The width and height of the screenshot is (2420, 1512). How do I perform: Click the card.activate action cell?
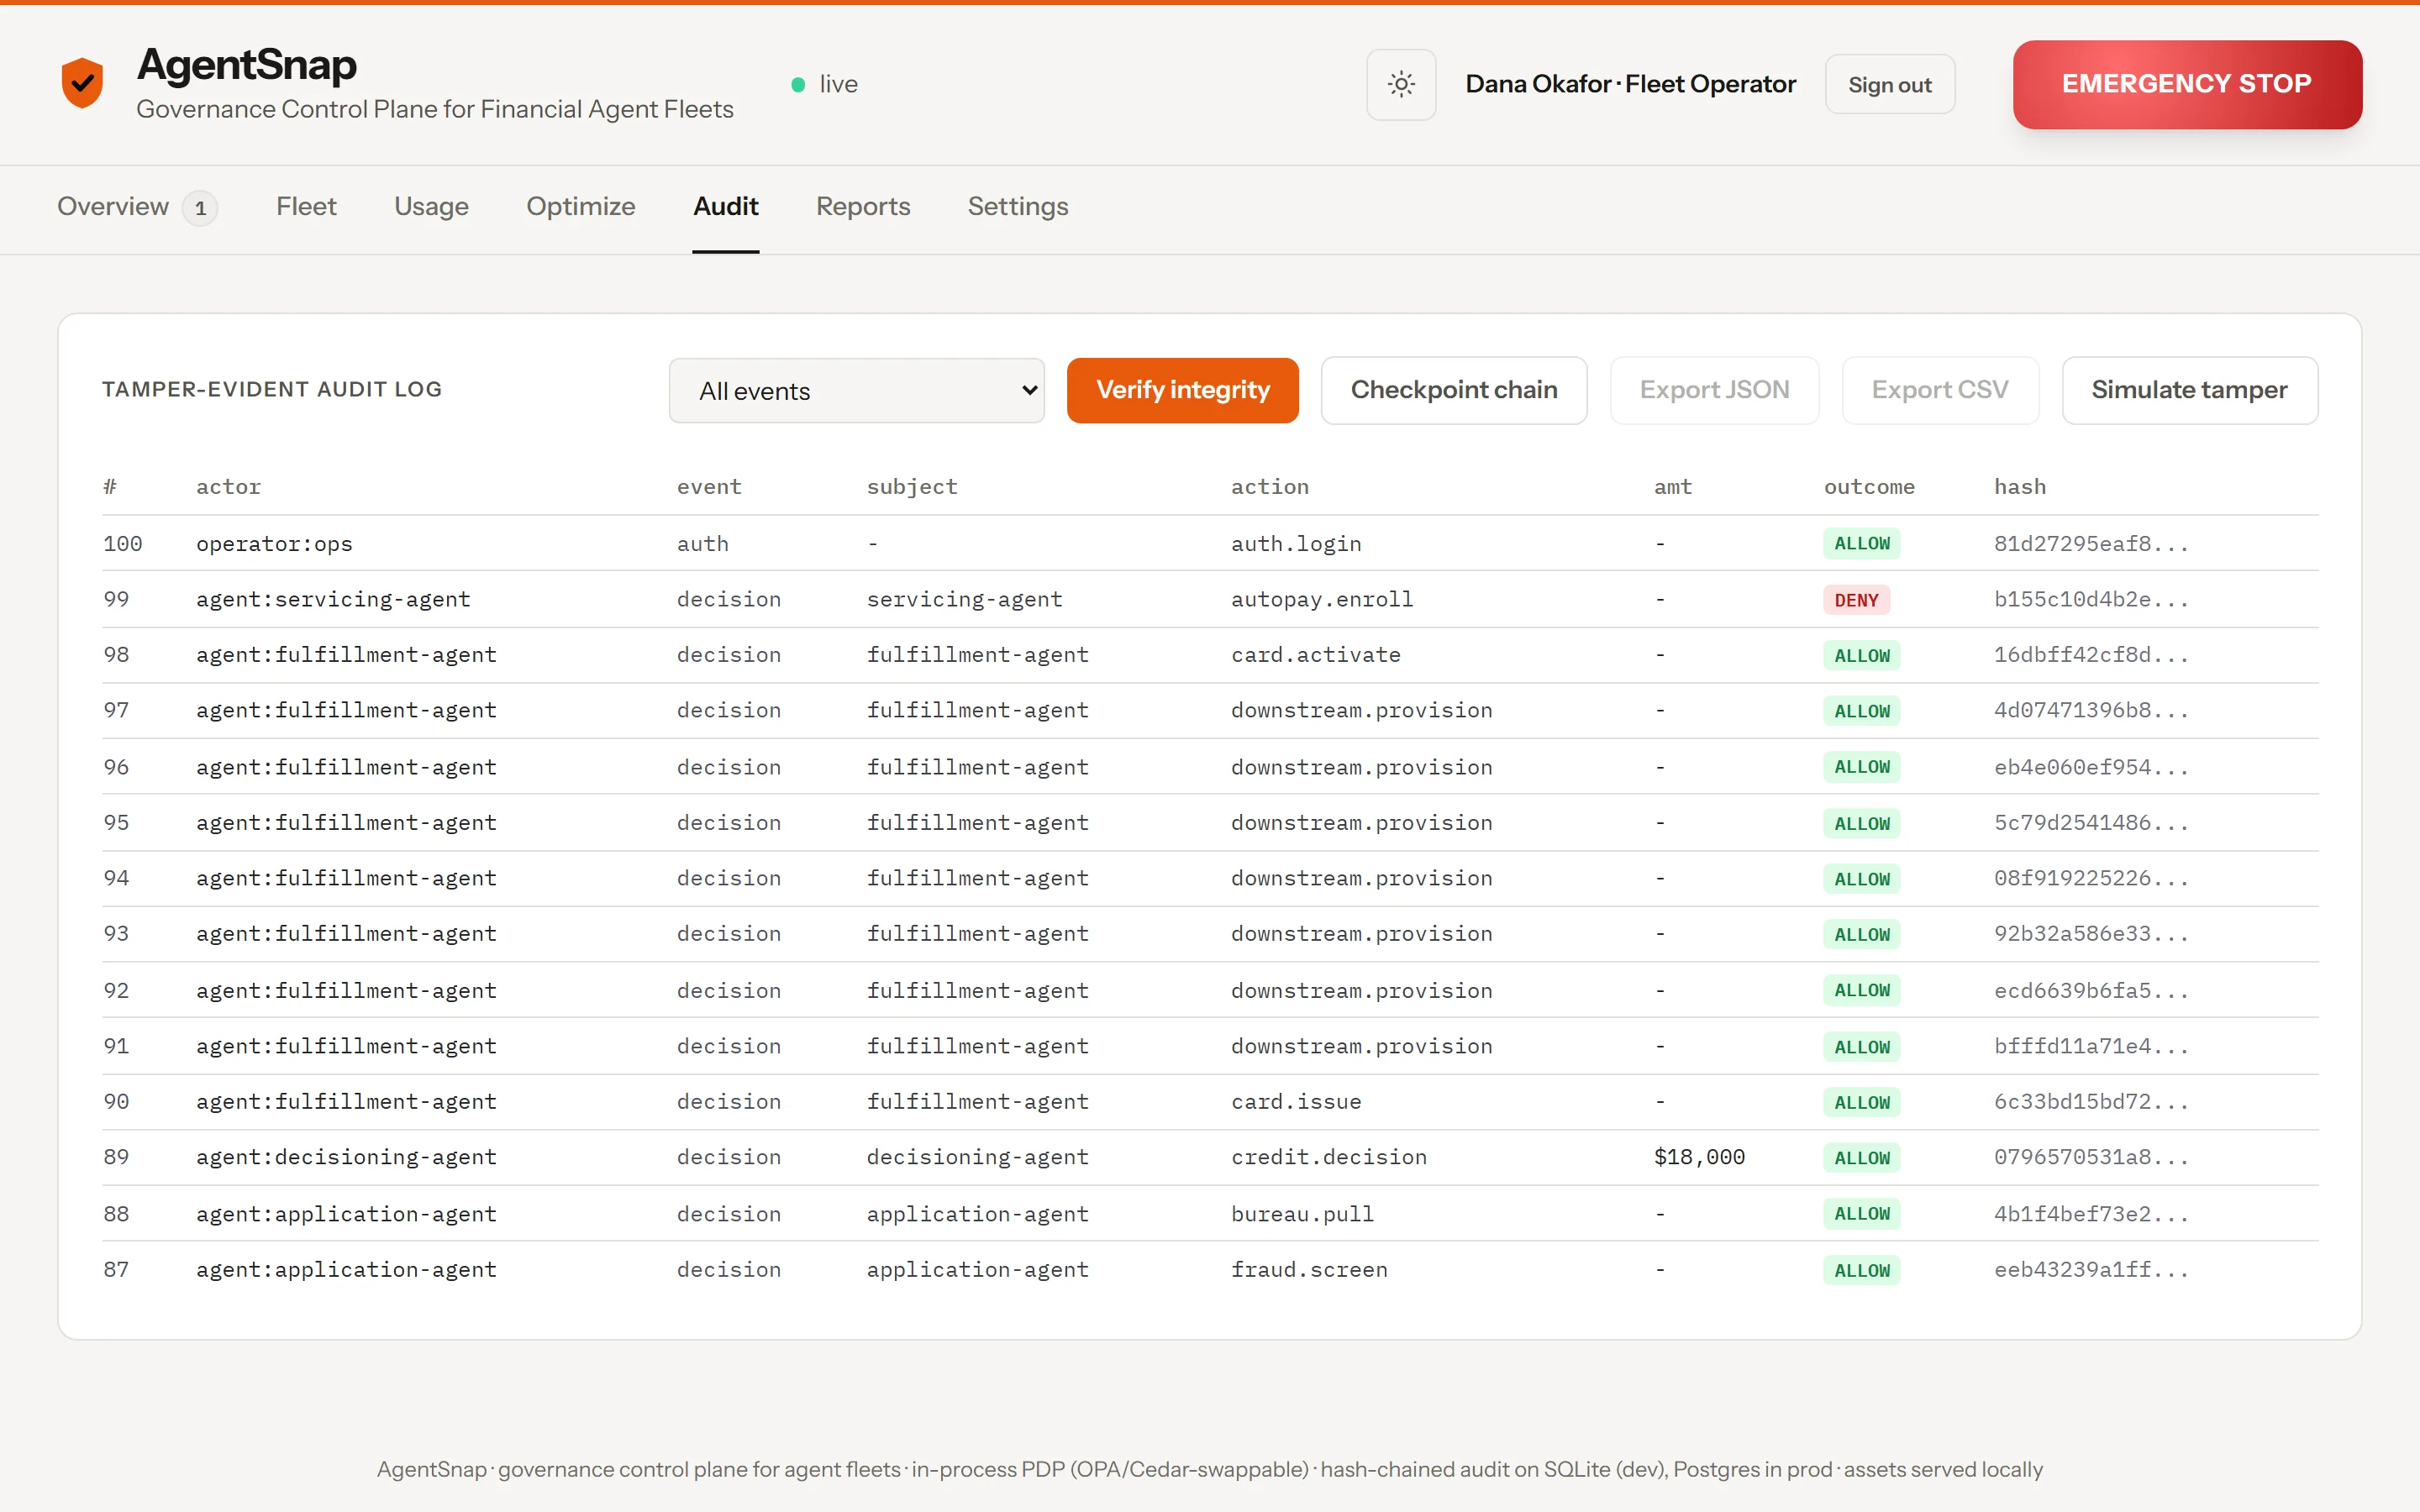tap(1315, 655)
